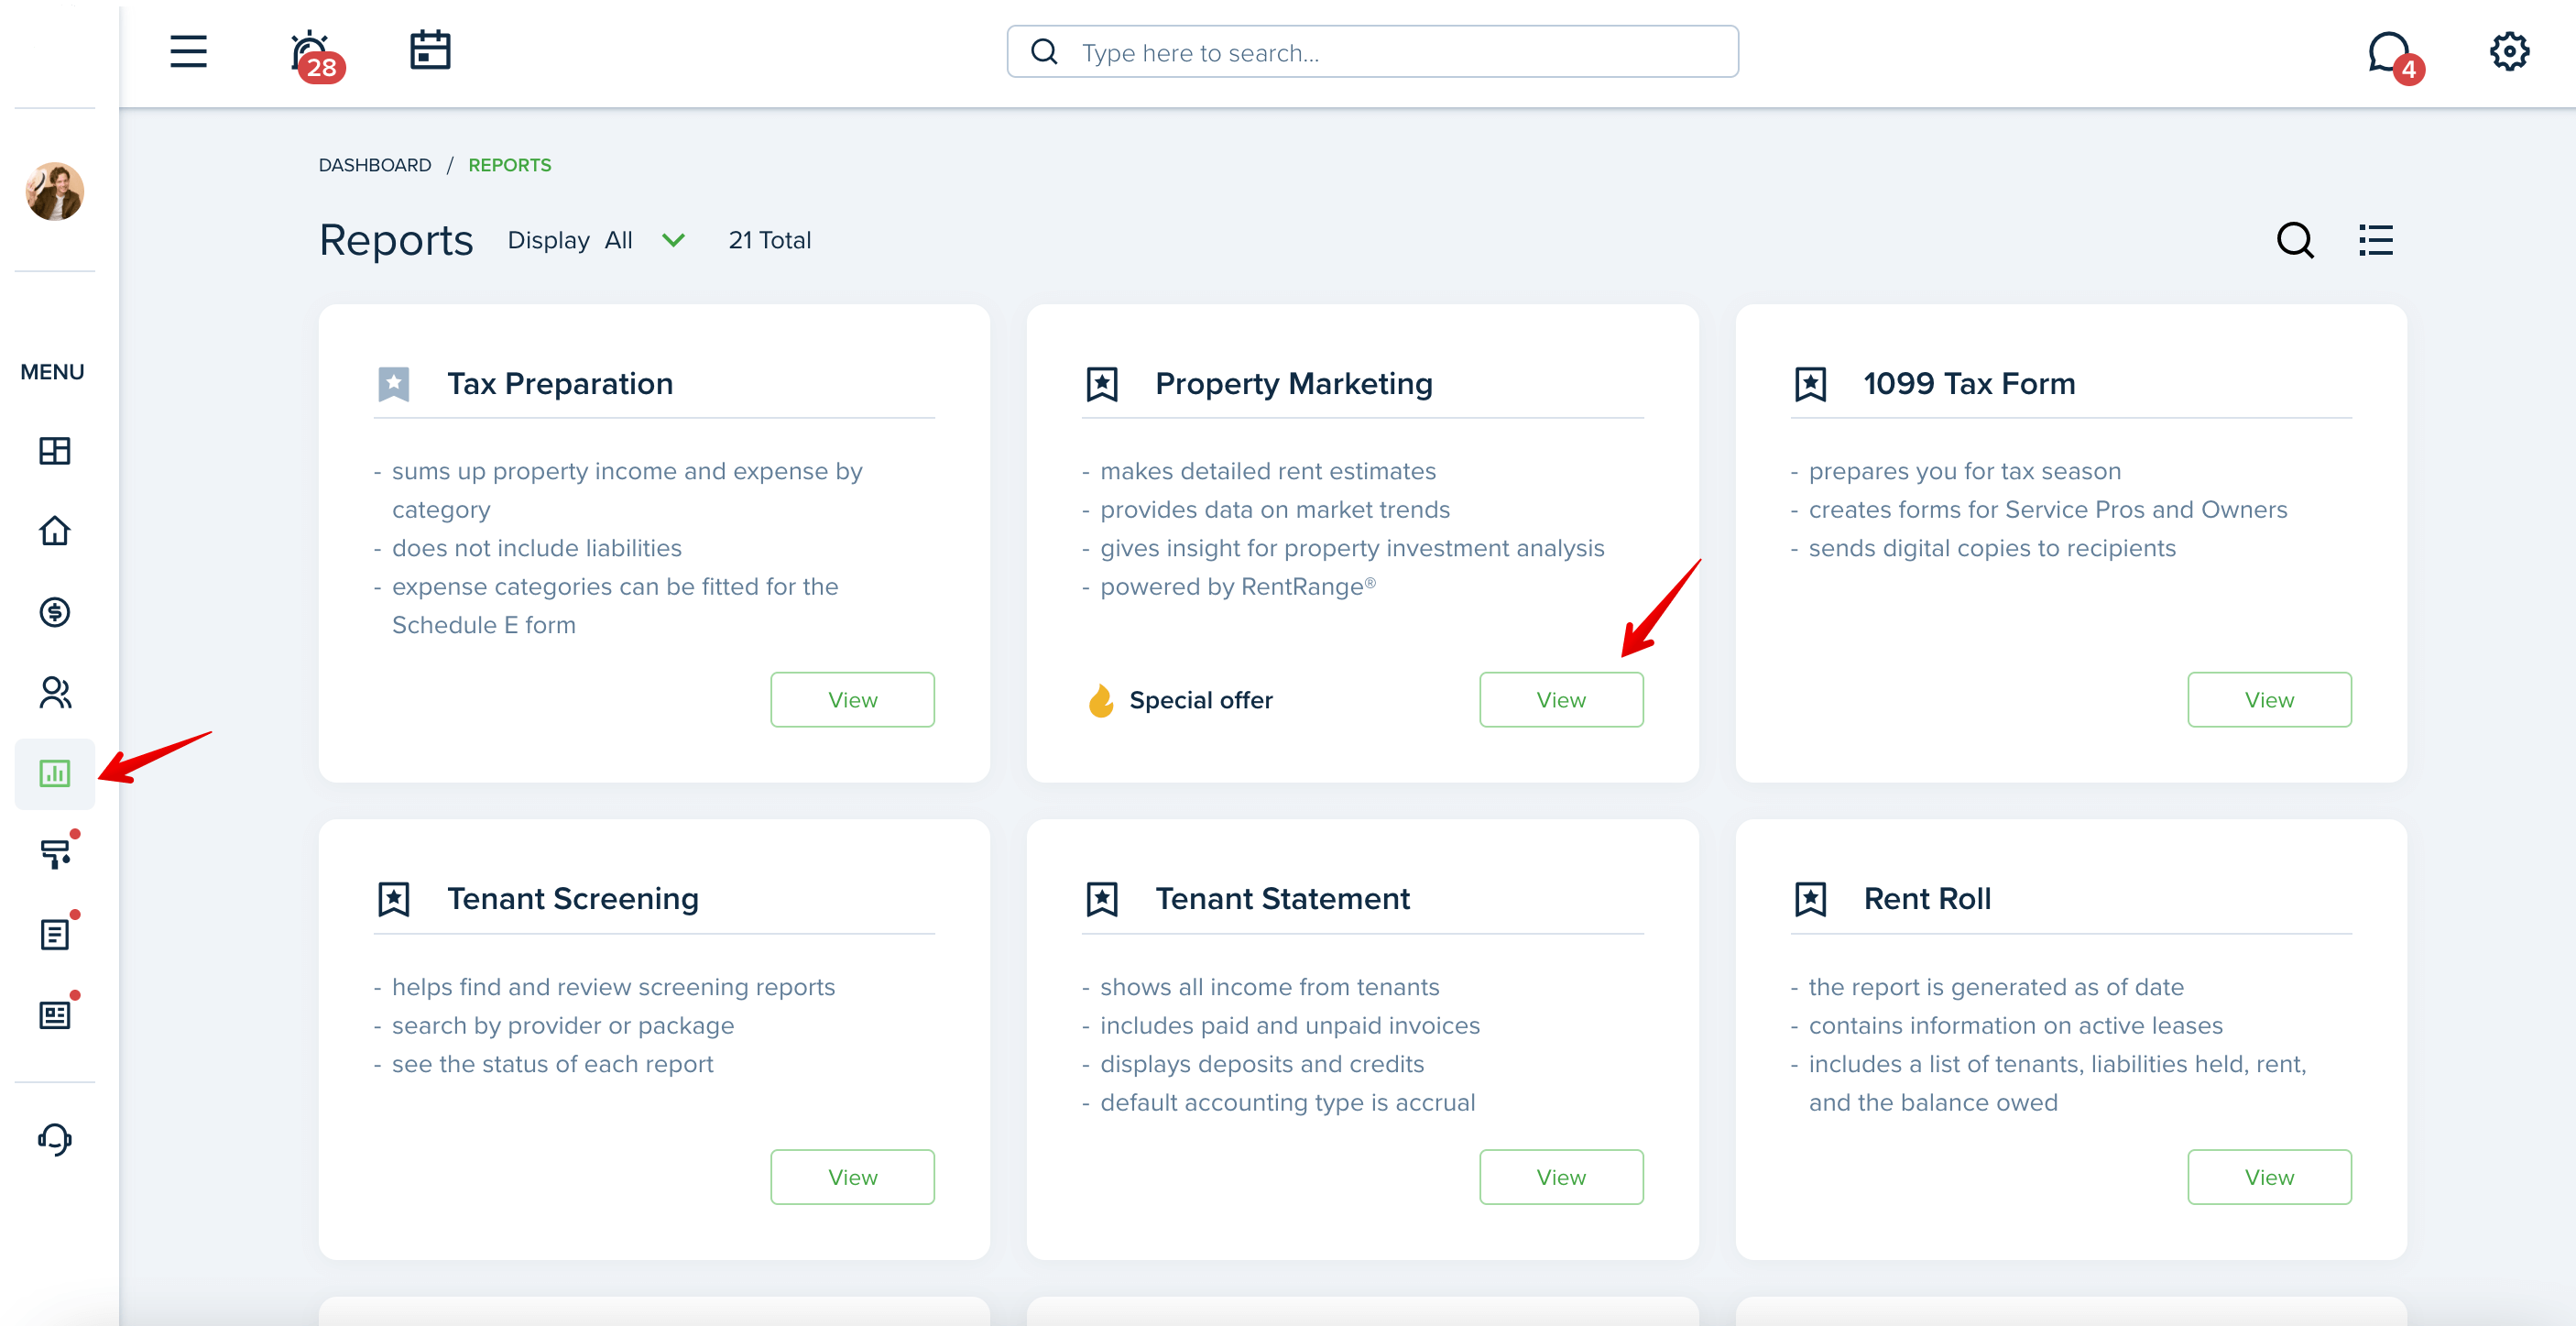
Task: Click 'does not include liabilities' text
Action: point(536,548)
